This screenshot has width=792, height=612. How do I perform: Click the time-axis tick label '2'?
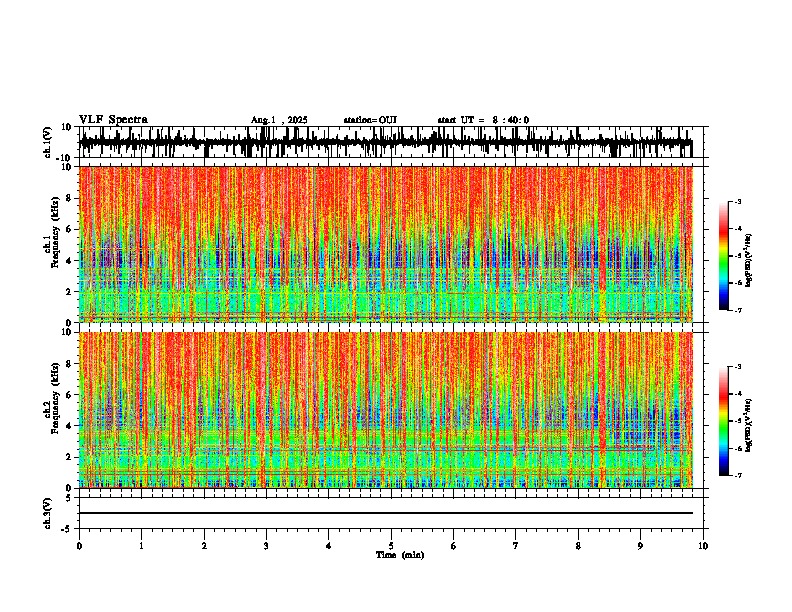pos(204,546)
